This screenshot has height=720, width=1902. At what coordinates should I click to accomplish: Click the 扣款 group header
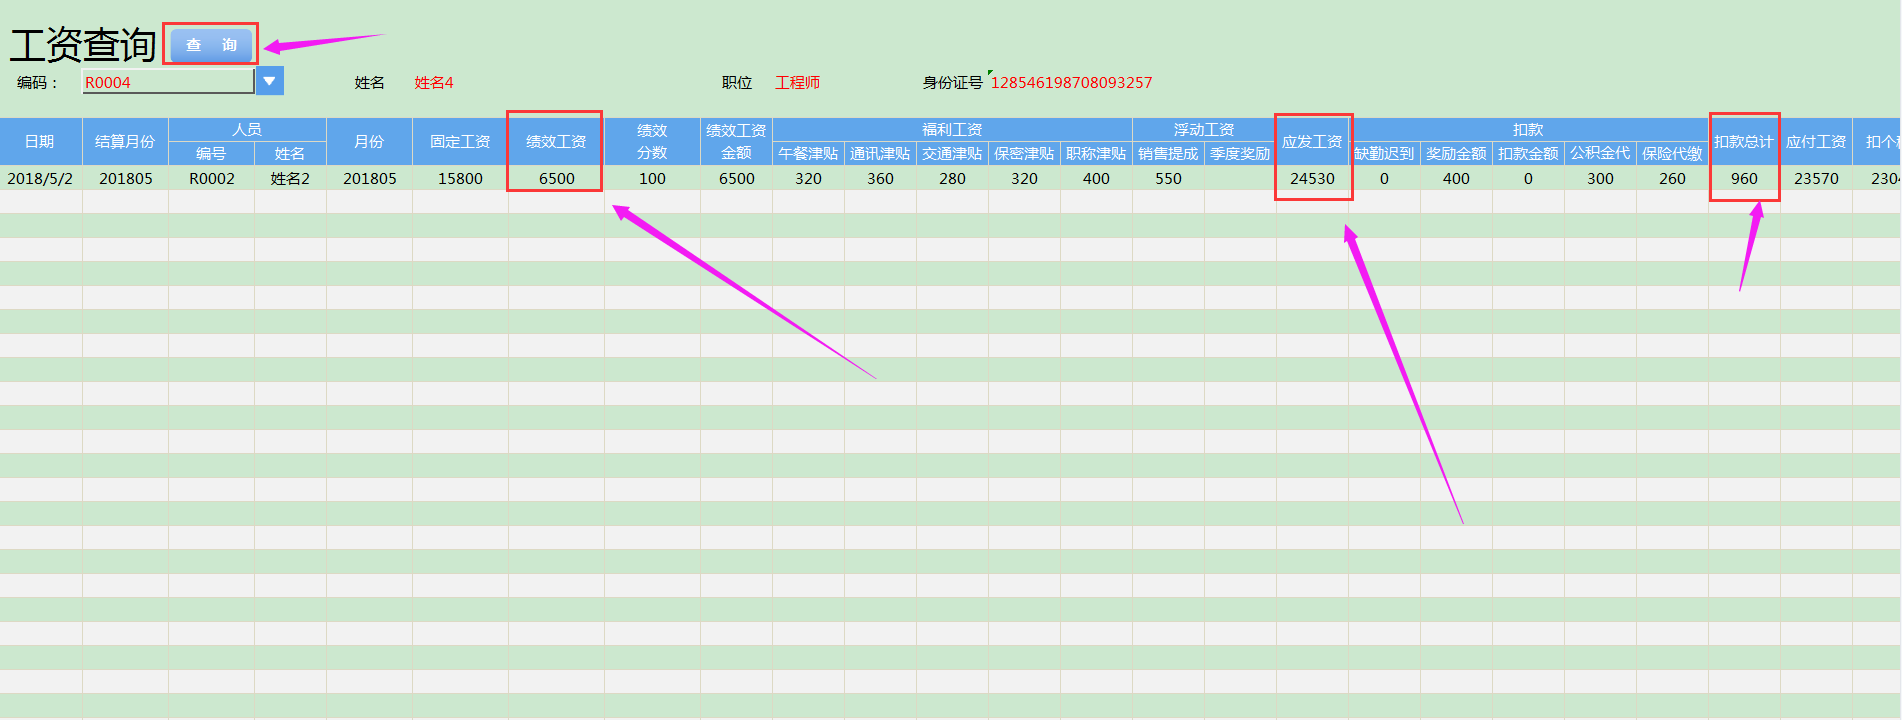point(1528,130)
